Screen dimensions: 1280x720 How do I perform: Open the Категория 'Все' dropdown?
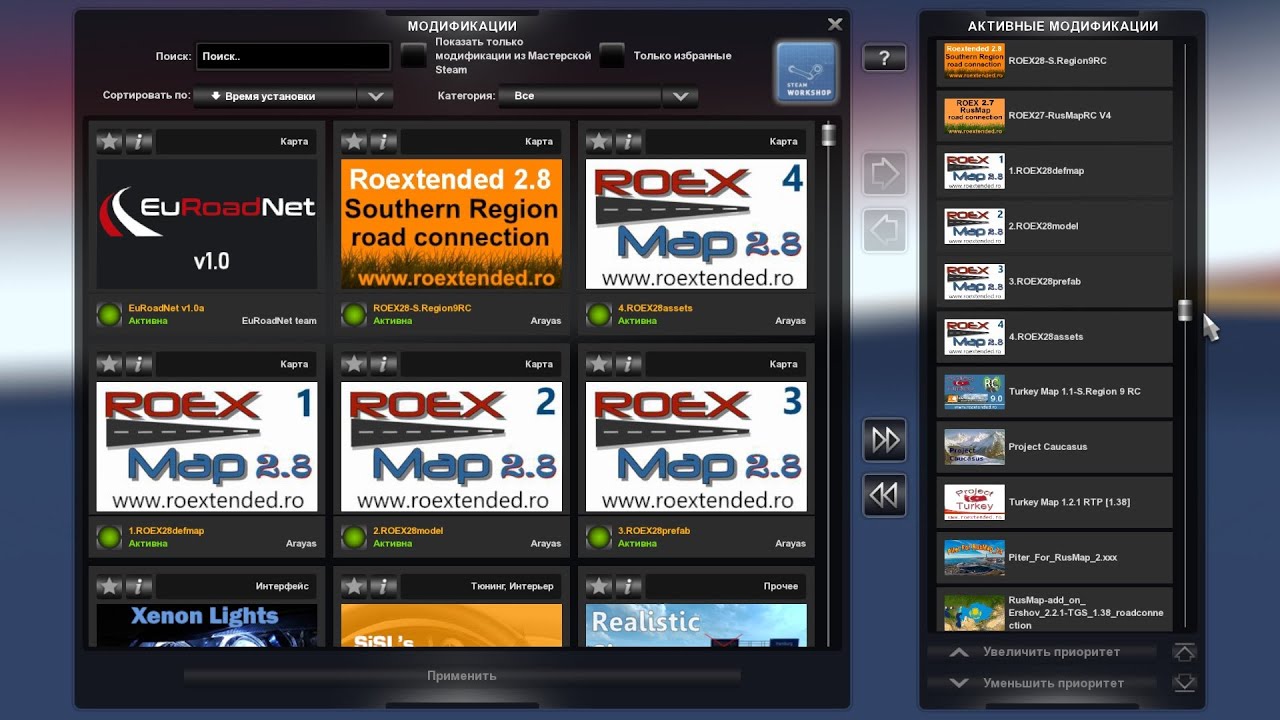[x=580, y=96]
